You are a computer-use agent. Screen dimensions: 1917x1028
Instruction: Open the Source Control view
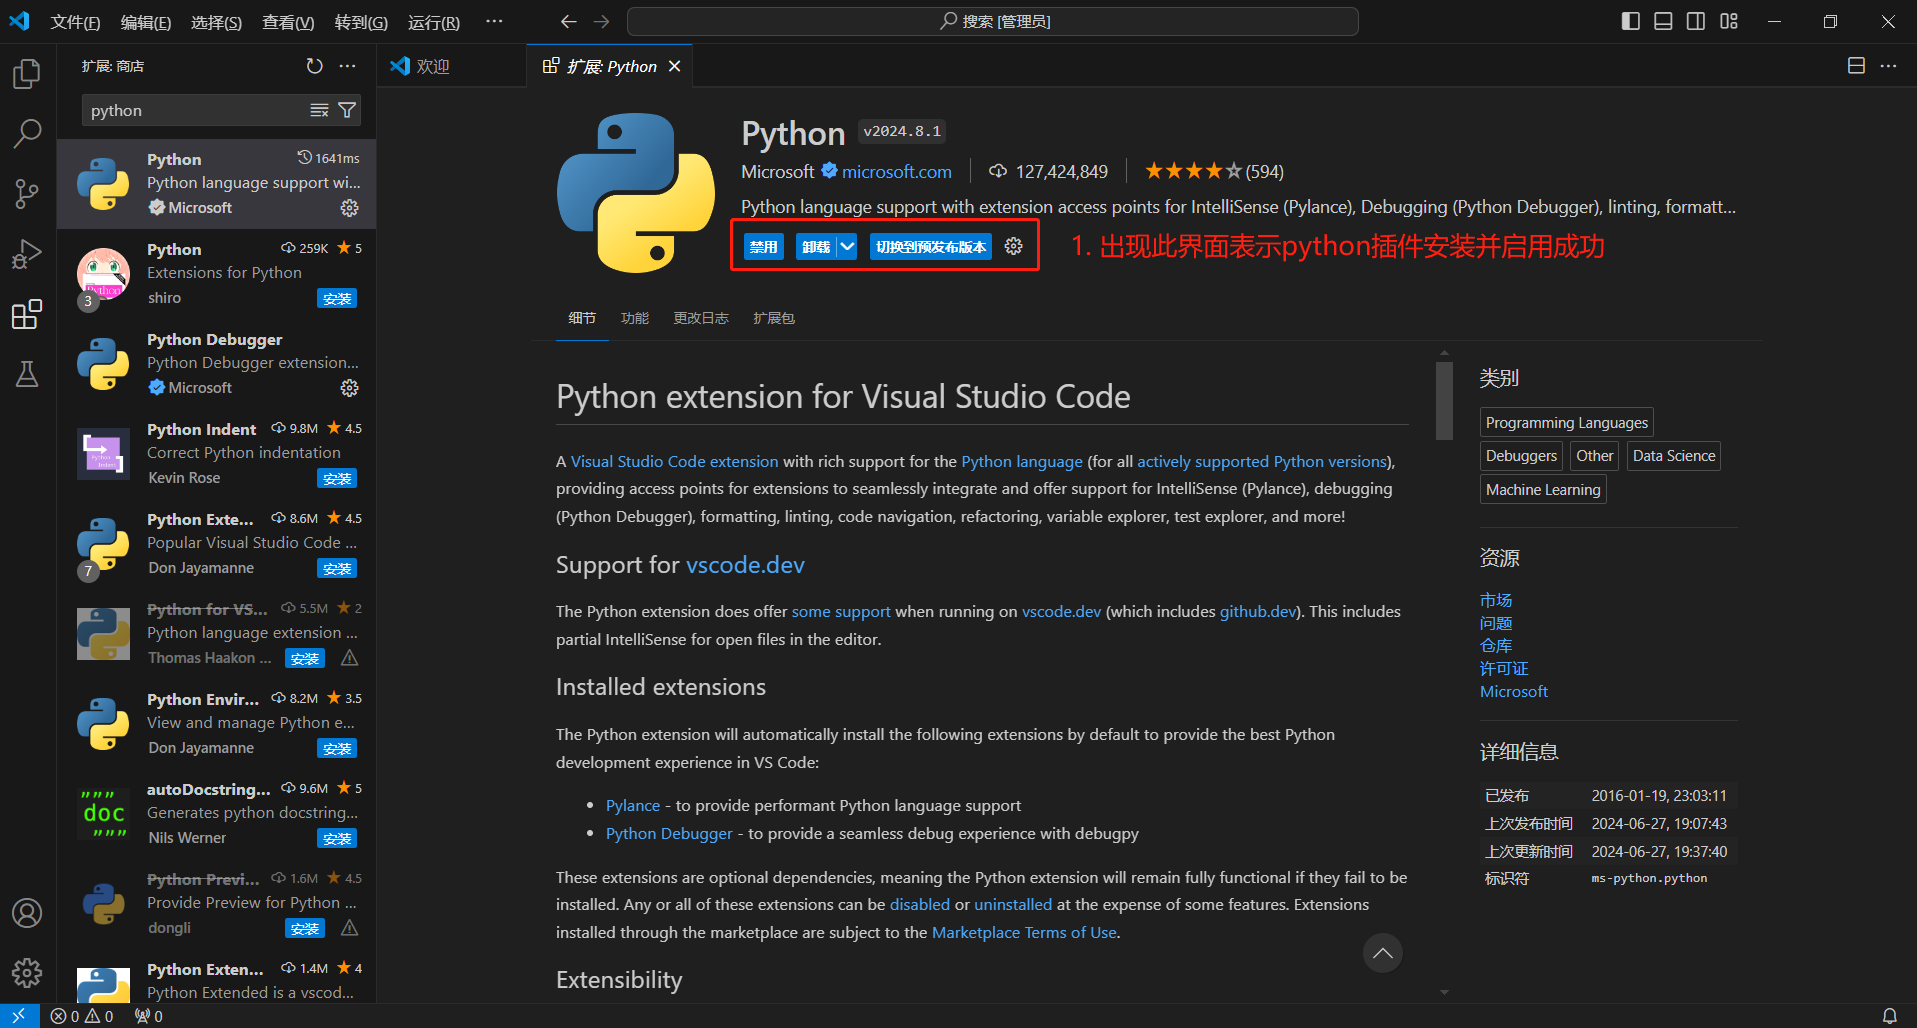click(27, 194)
